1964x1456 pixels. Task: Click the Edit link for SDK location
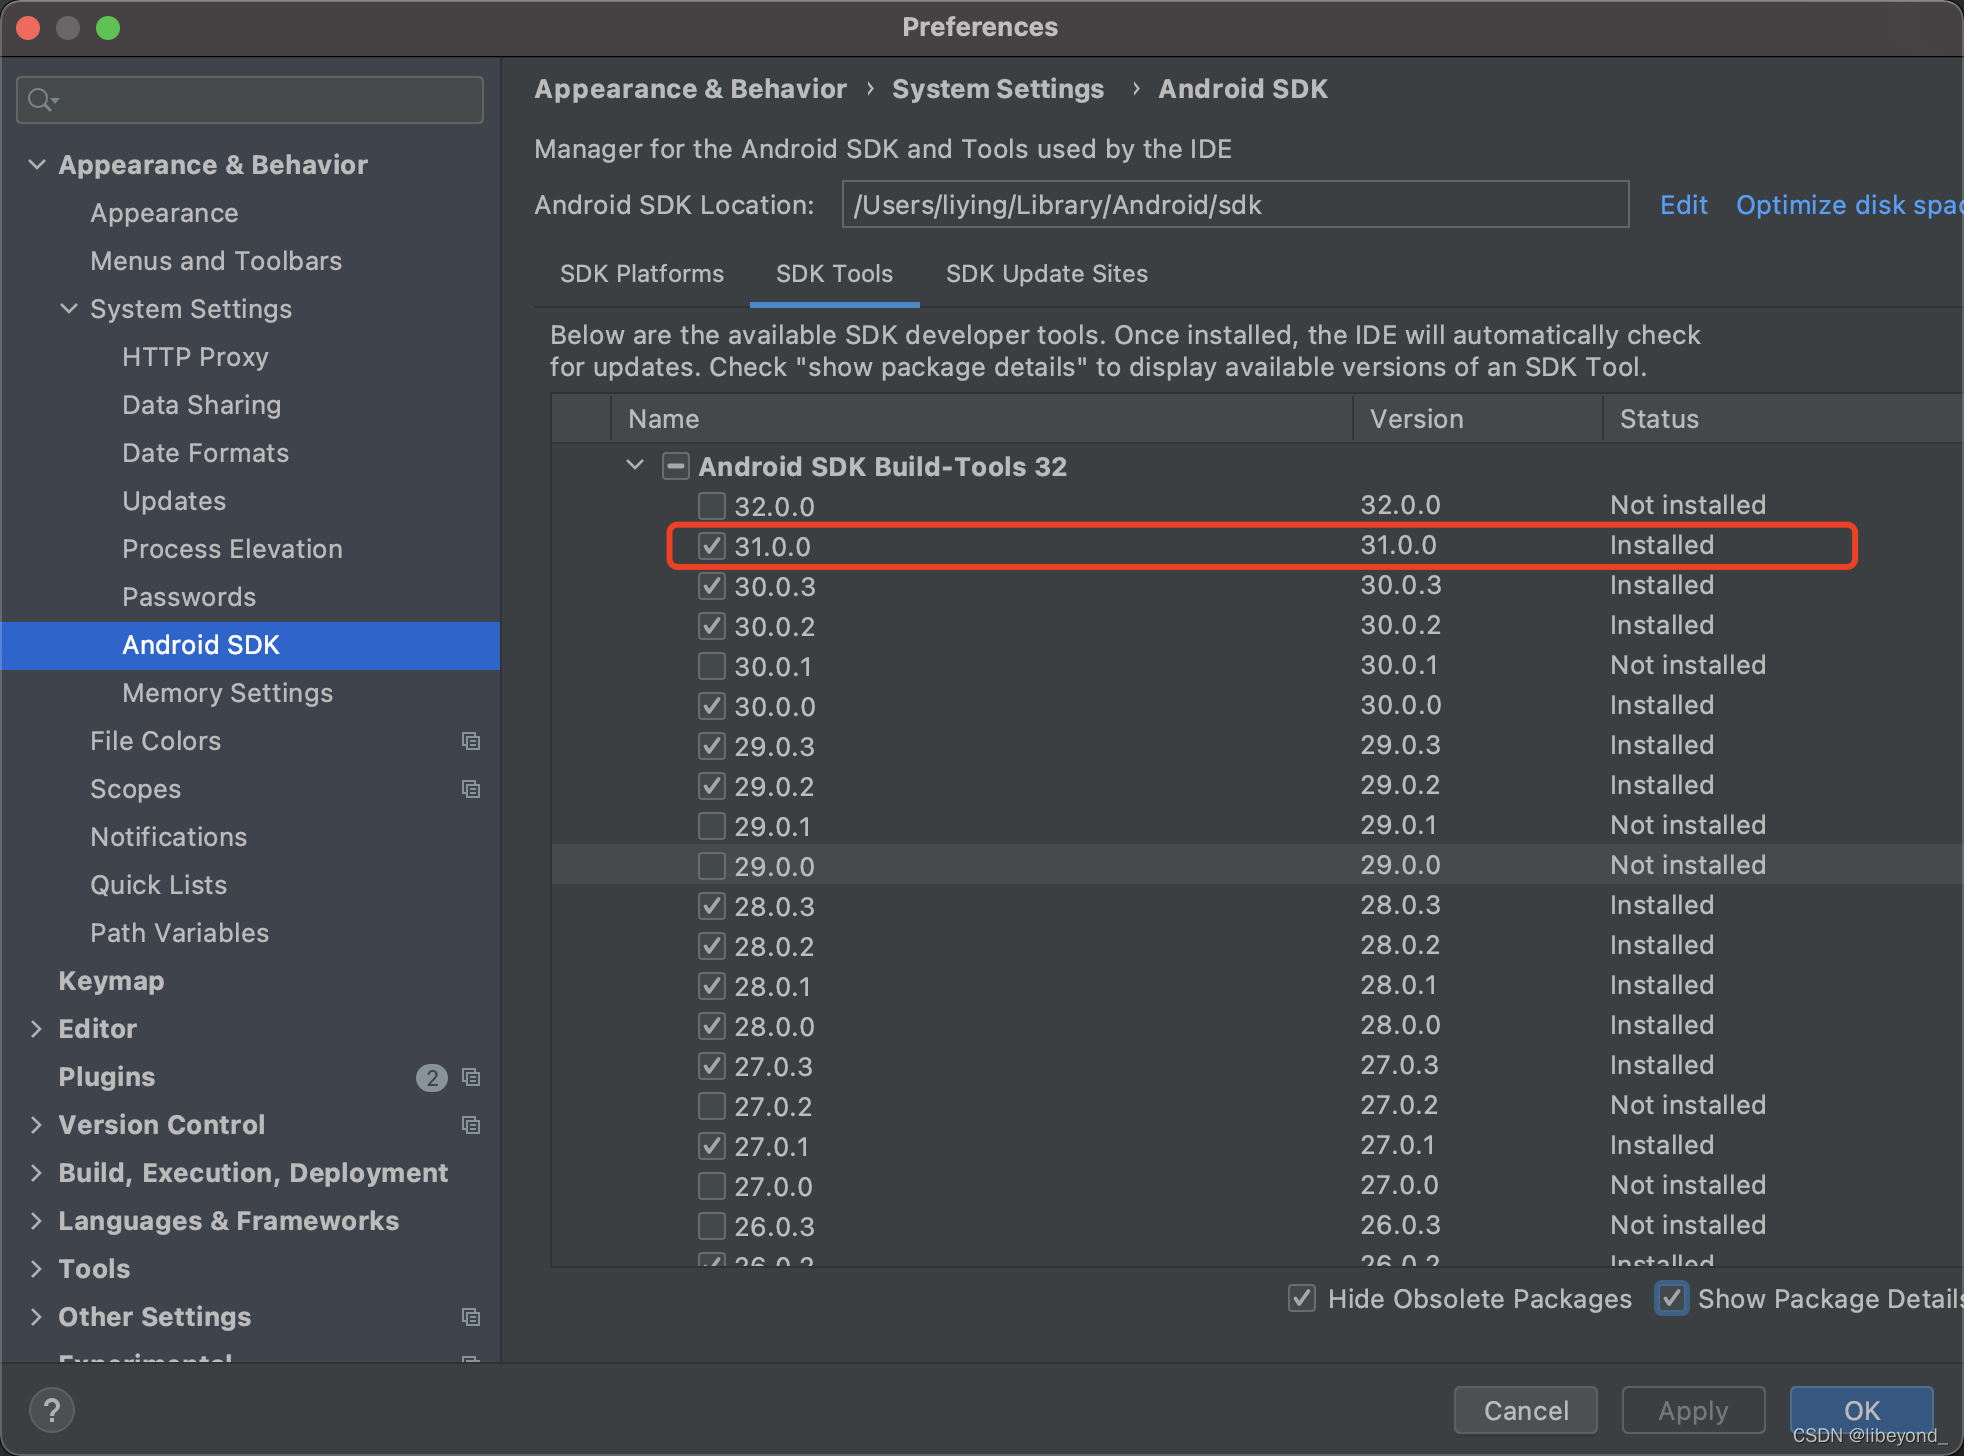click(x=1684, y=204)
